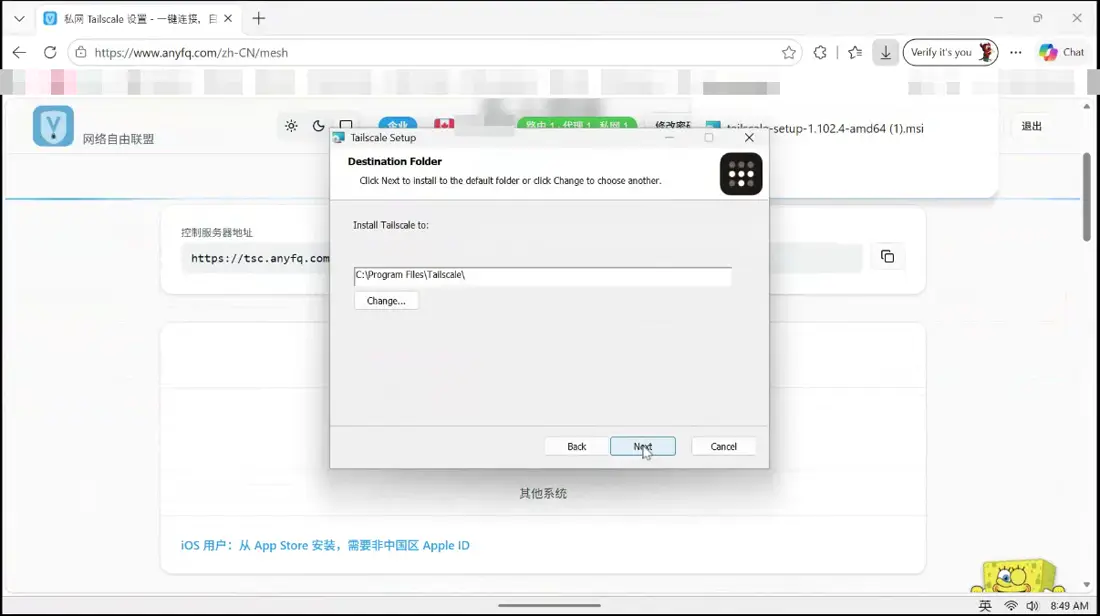Add this page to favorites star

coord(789,53)
